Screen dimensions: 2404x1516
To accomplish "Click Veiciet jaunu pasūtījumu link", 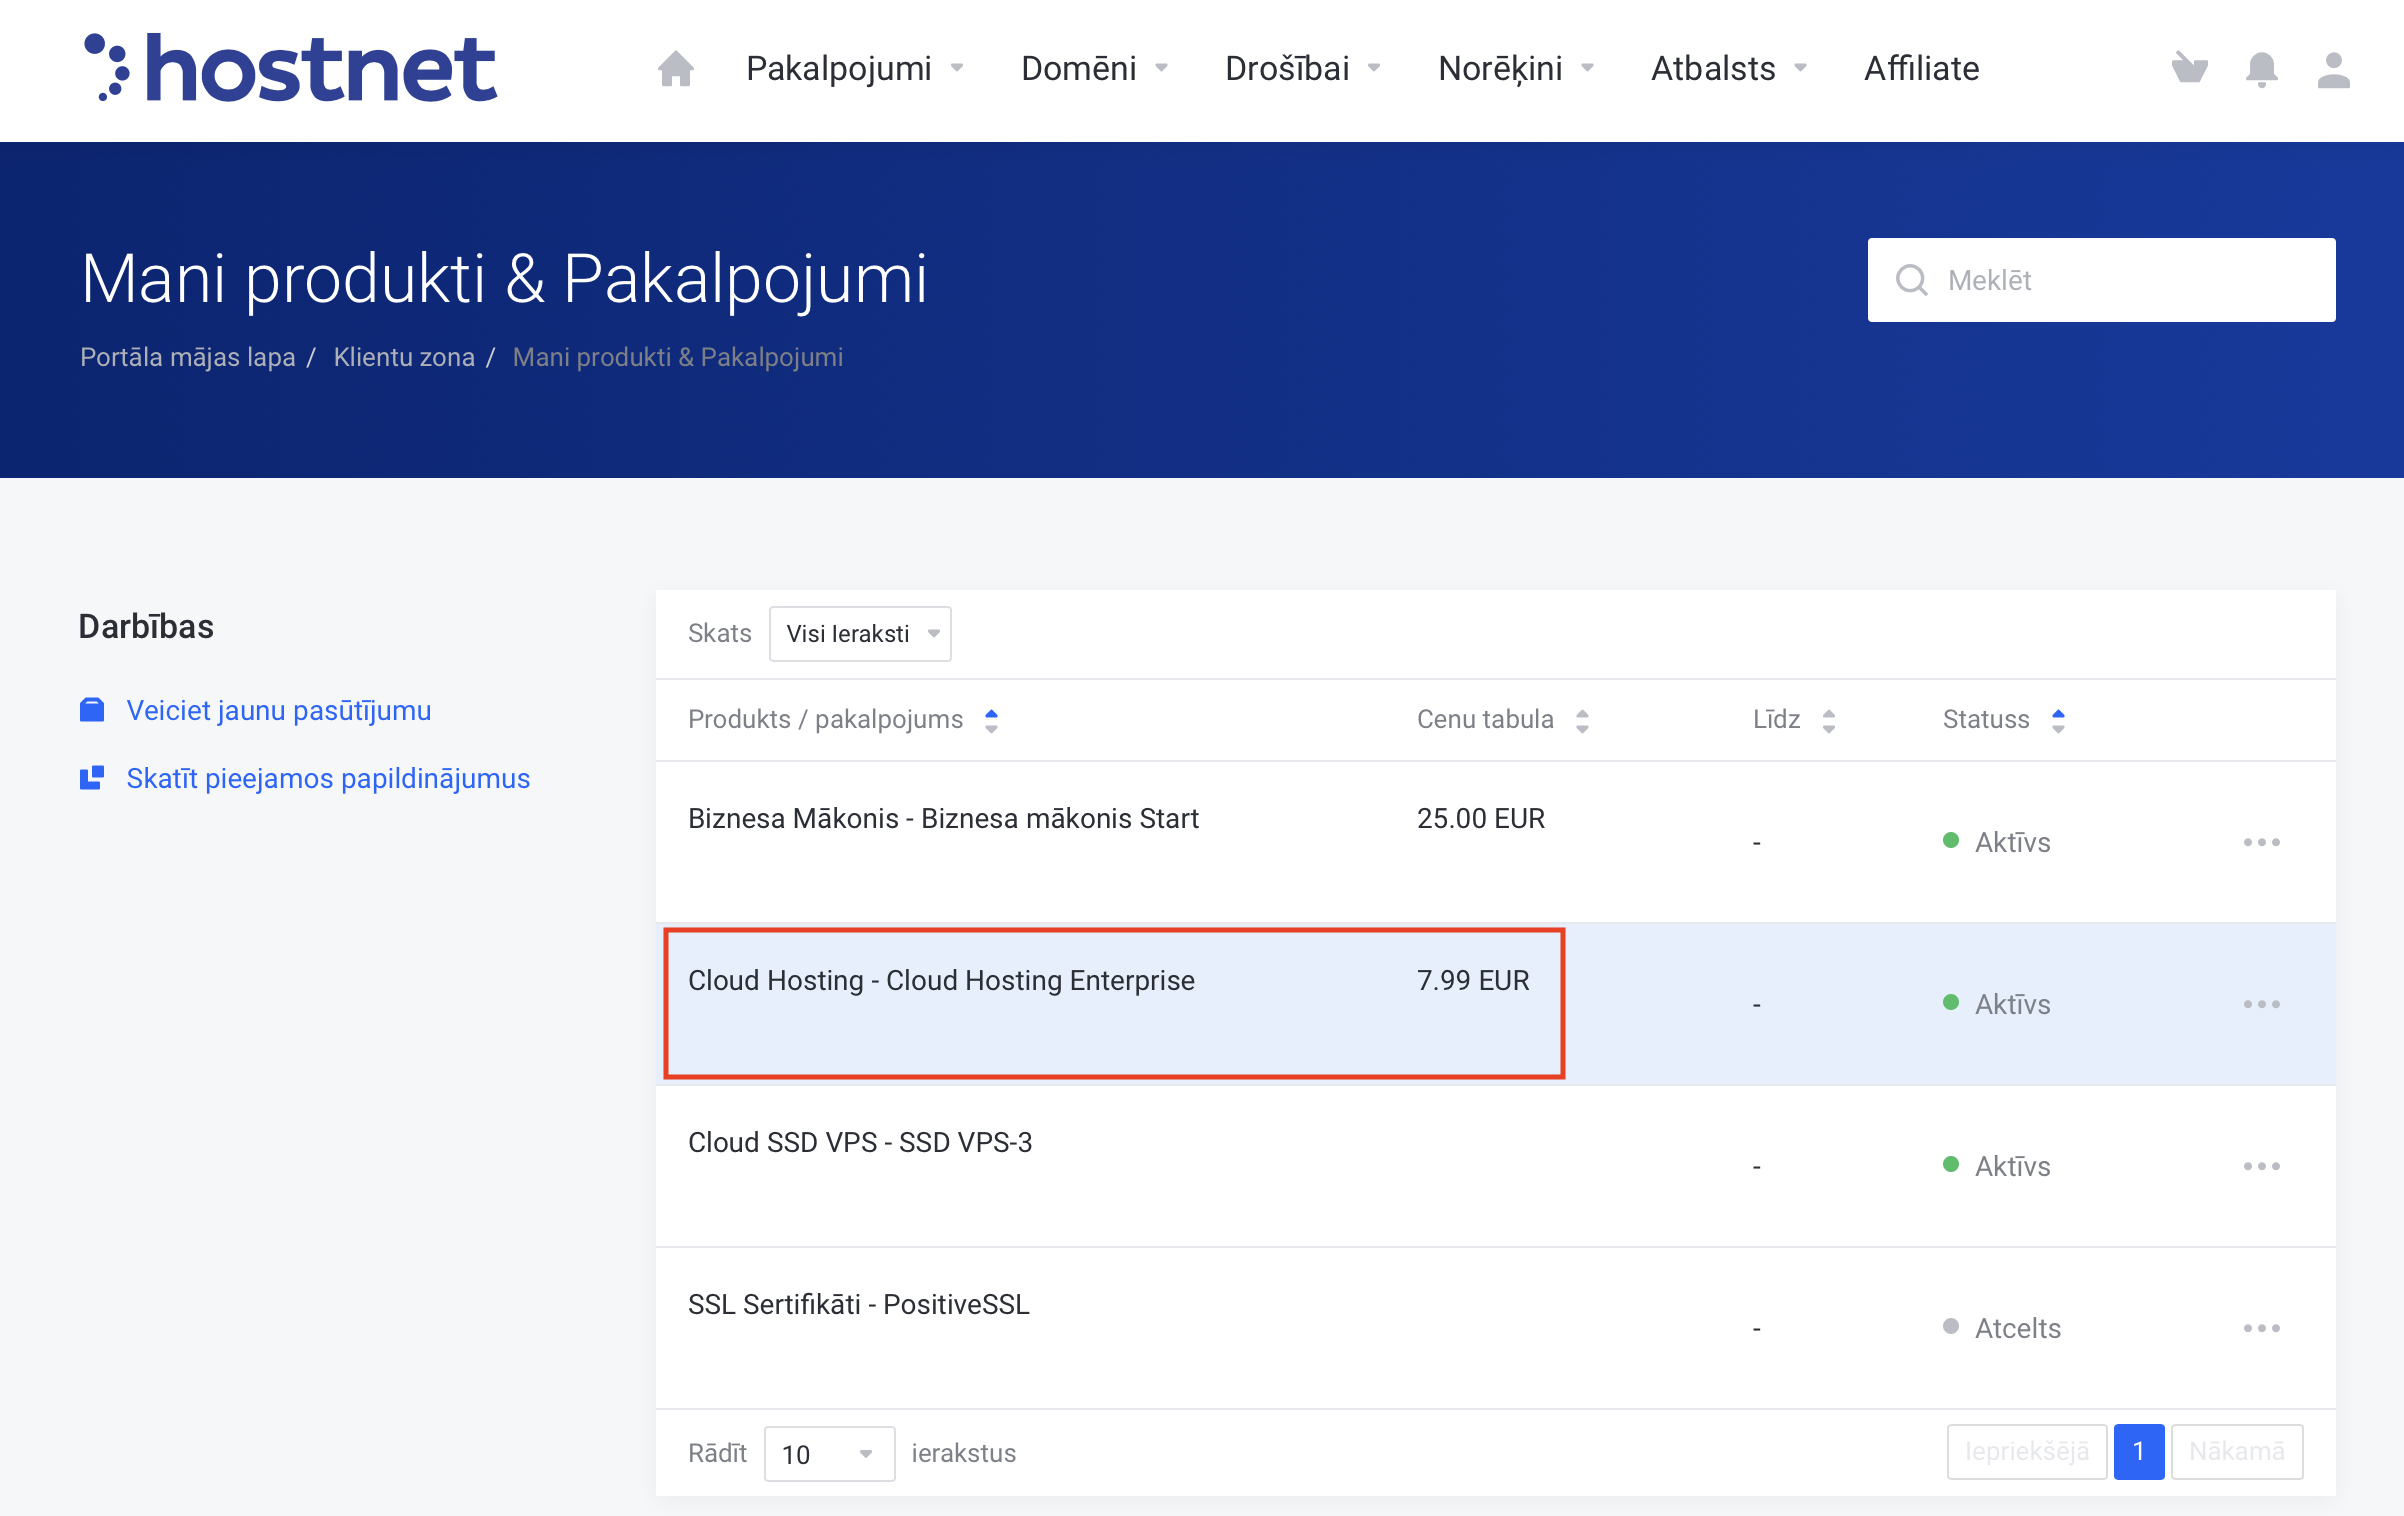I will coord(278,710).
